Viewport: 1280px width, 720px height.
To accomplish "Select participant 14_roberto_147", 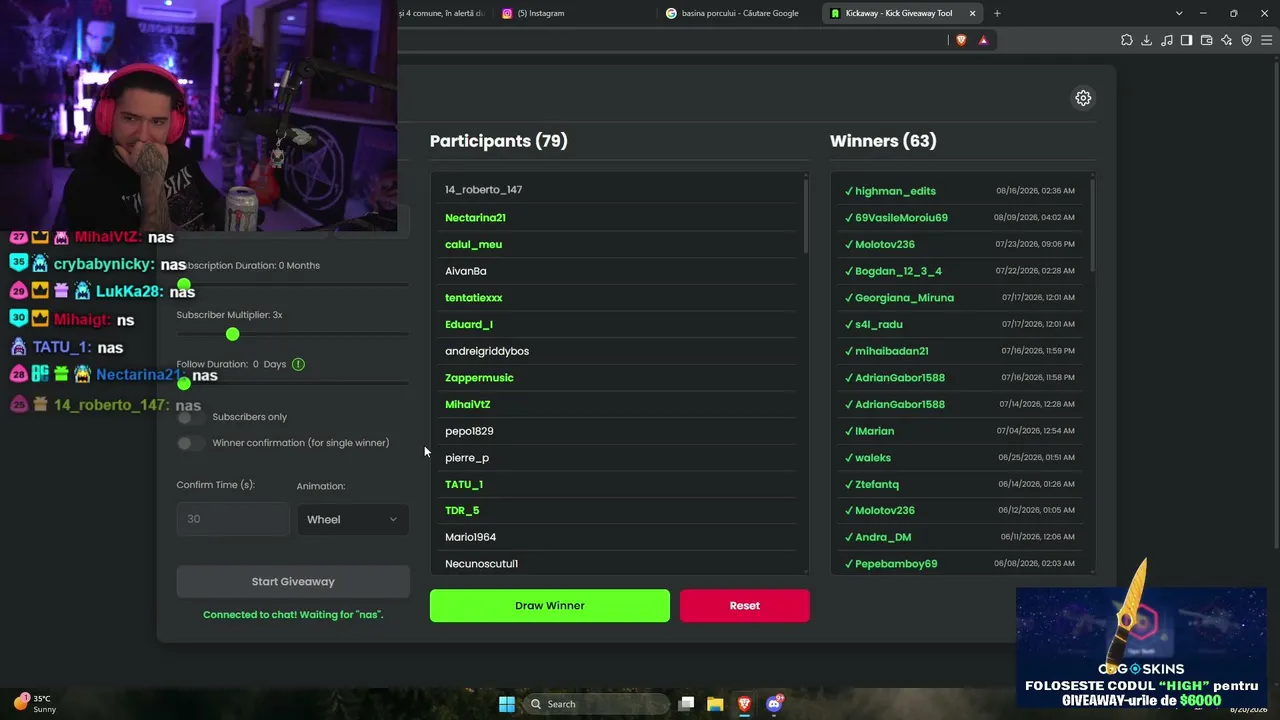I will coord(483,190).
